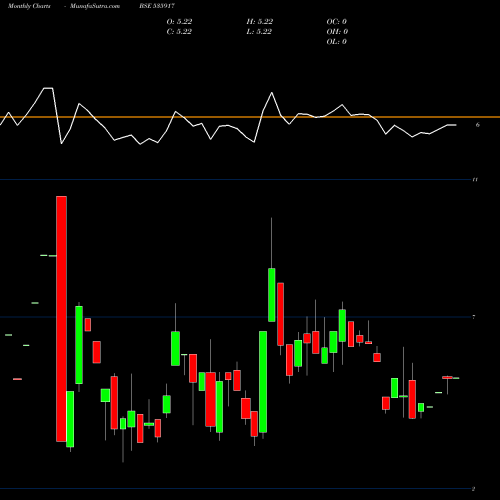Click the 'BSE 535917' symbol text
This screenshot has width=500, height=500.
[x=157, y=6]
